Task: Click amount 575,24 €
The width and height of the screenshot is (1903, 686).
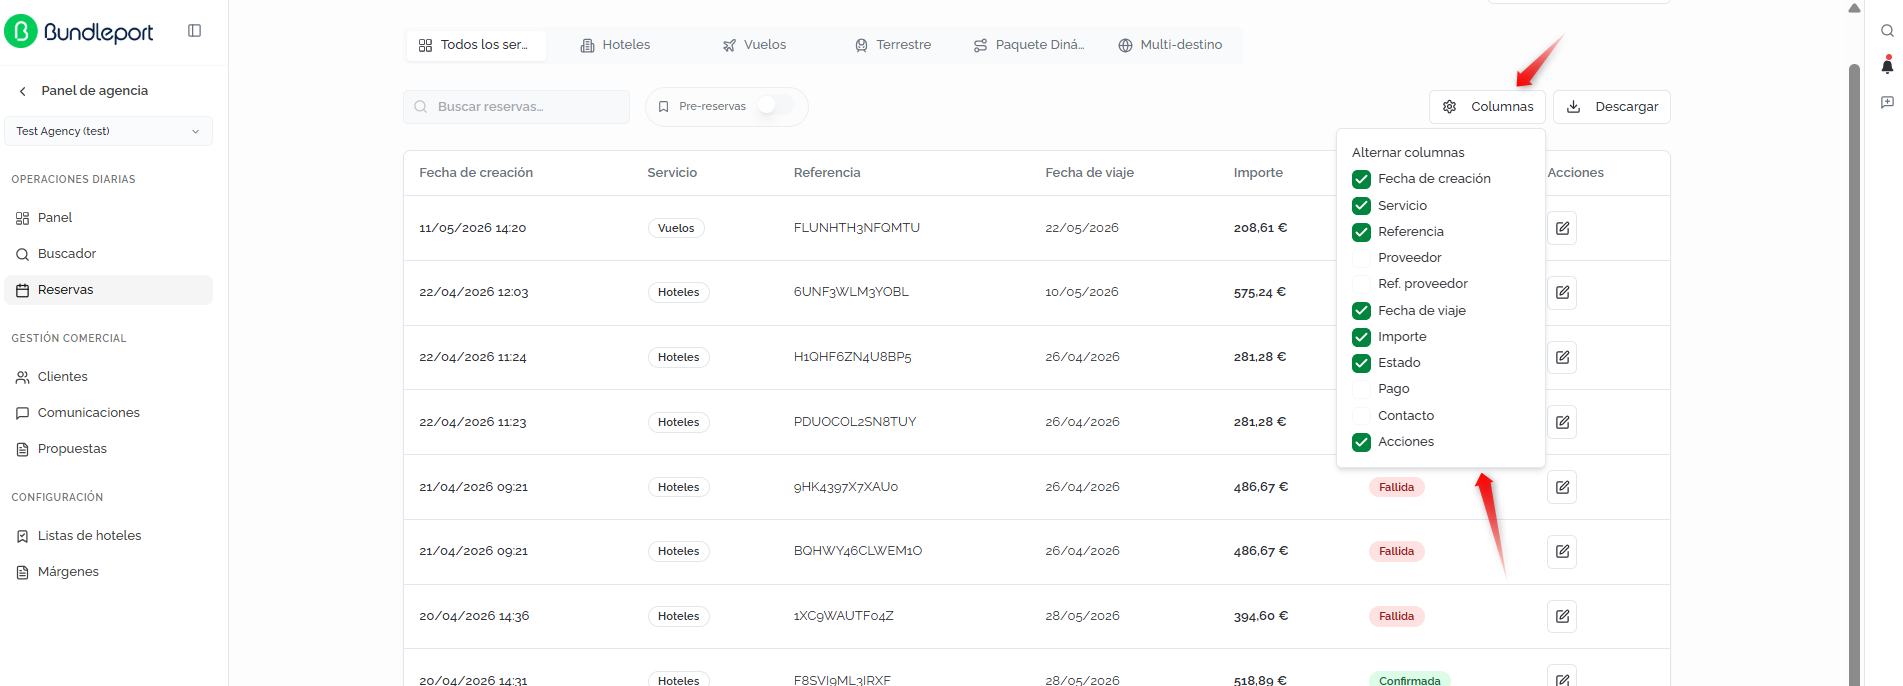Action: [x=1260, y=293]
